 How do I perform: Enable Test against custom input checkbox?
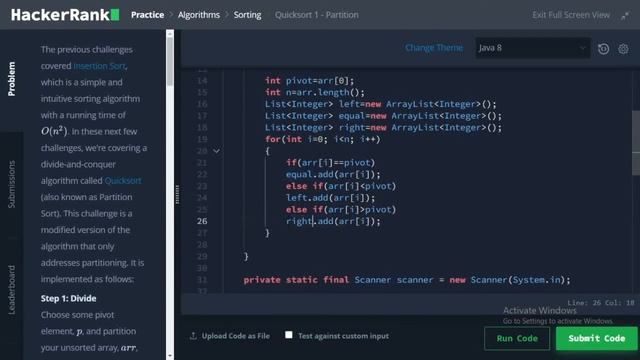289,335
